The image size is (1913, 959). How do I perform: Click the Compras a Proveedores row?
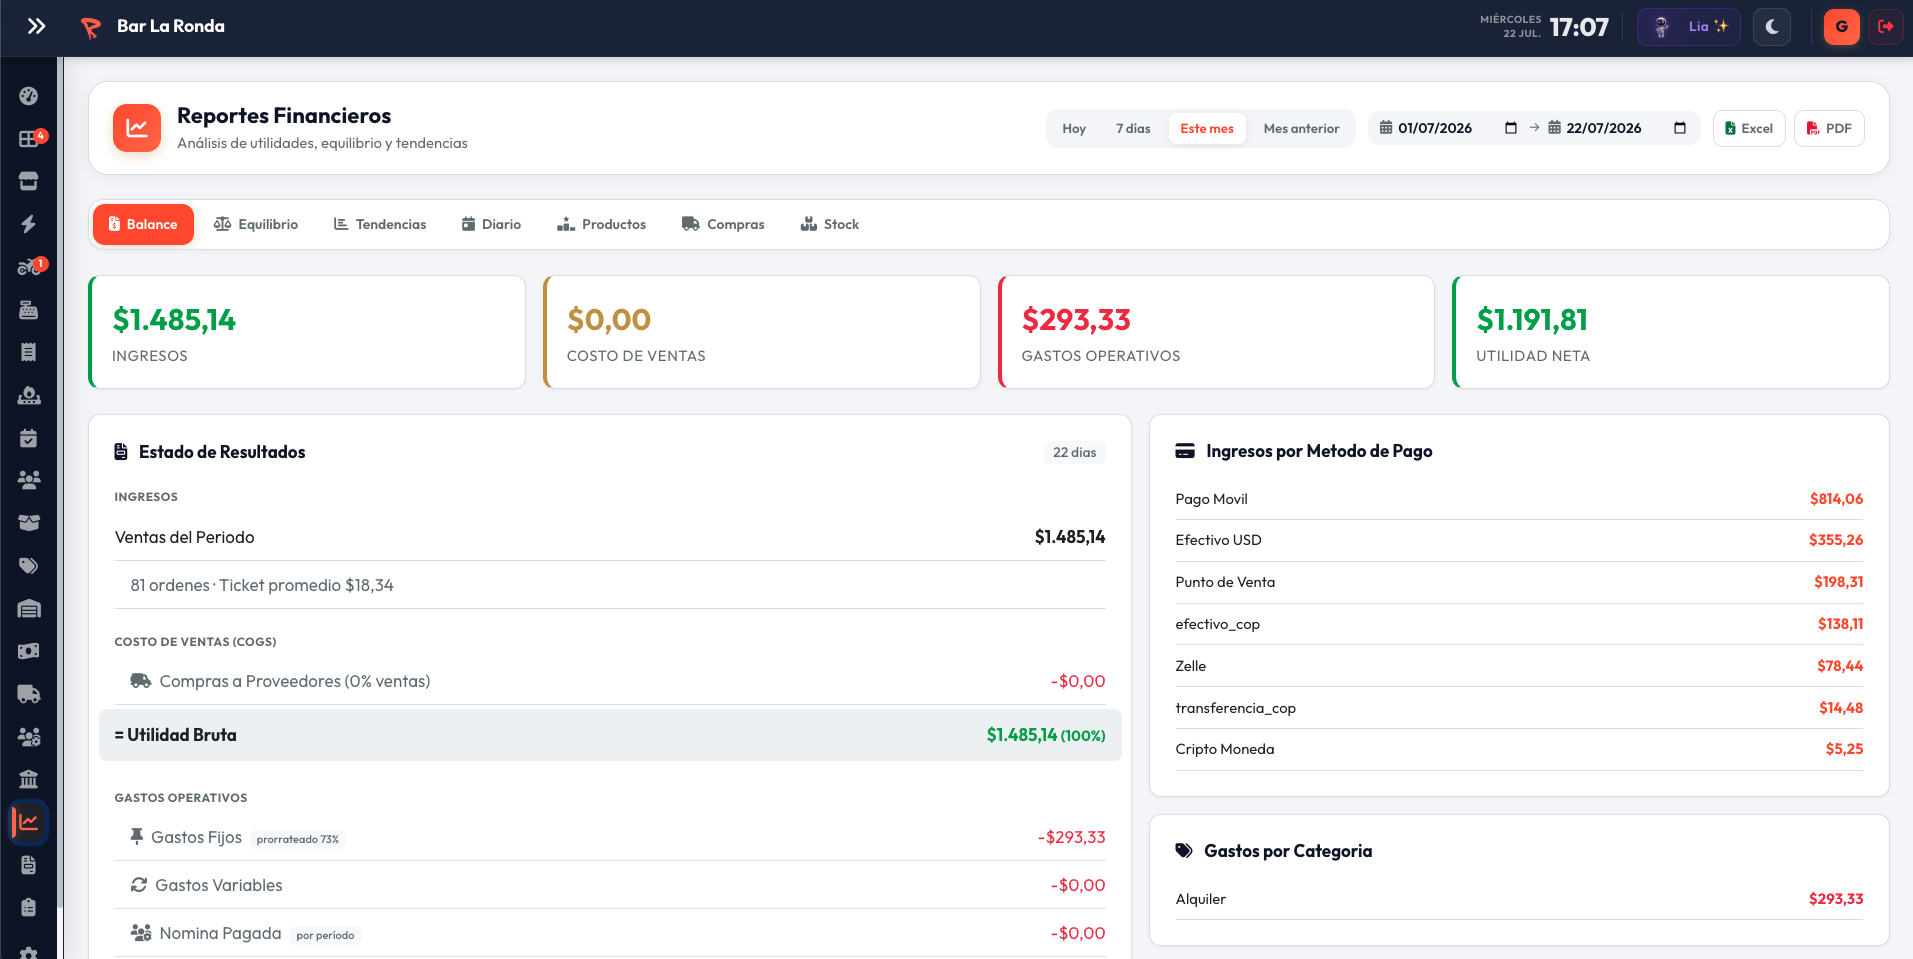610,681
